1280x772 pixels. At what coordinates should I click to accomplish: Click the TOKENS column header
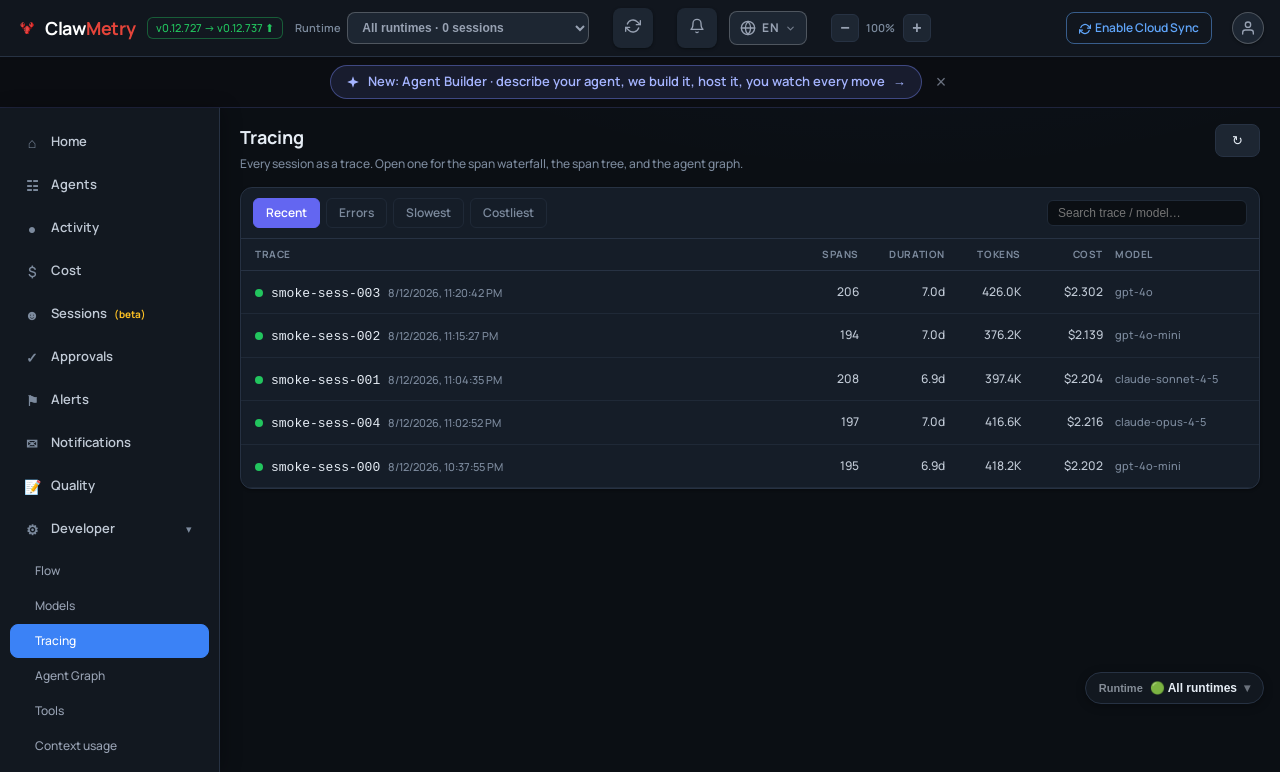tap(999, 255)
